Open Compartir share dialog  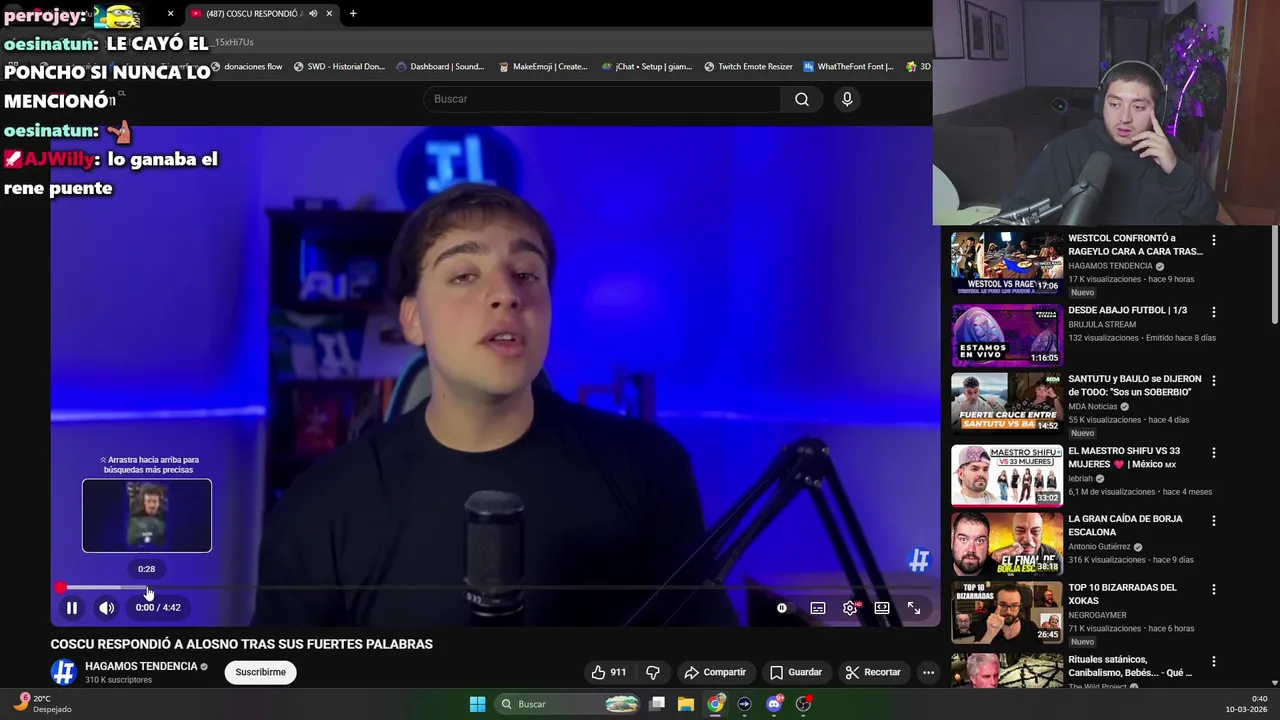point(715,672)
